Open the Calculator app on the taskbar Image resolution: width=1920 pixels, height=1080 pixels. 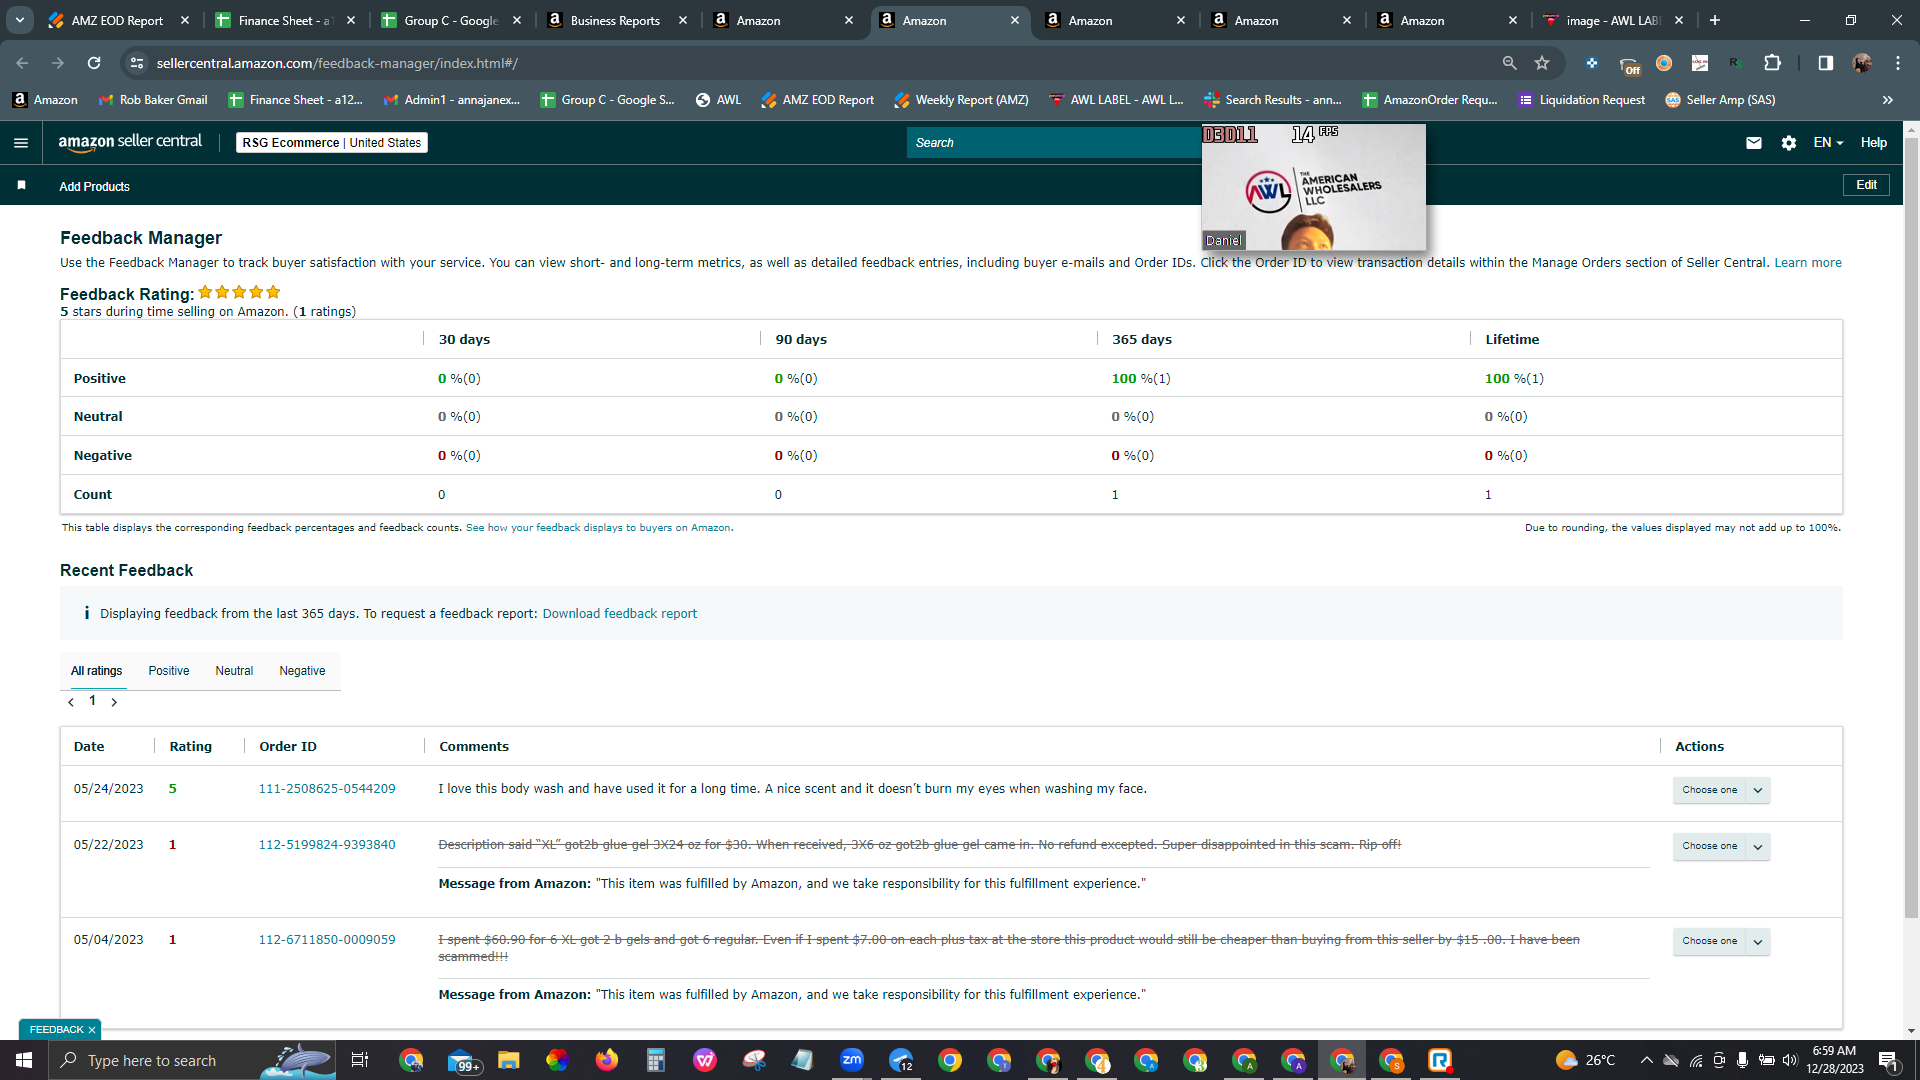tap(656, 1060)
